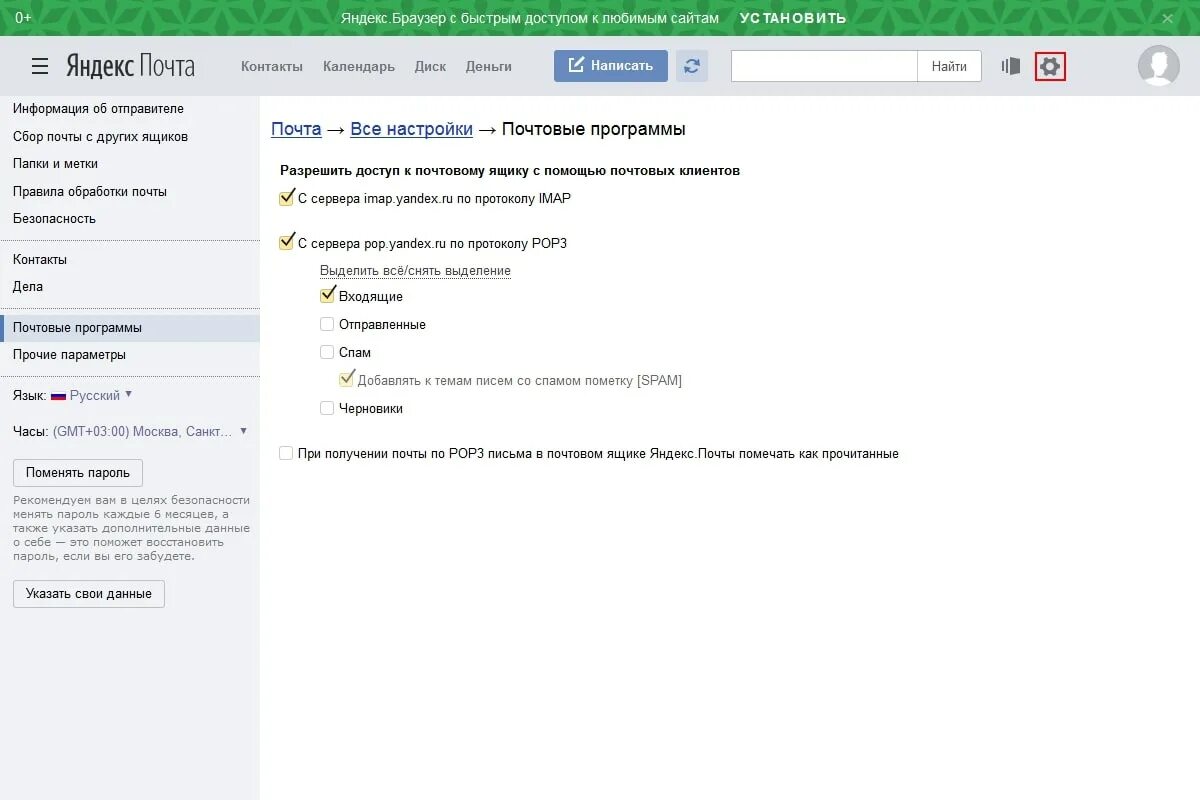Open Правила обработки почты settings

(90, 191)
